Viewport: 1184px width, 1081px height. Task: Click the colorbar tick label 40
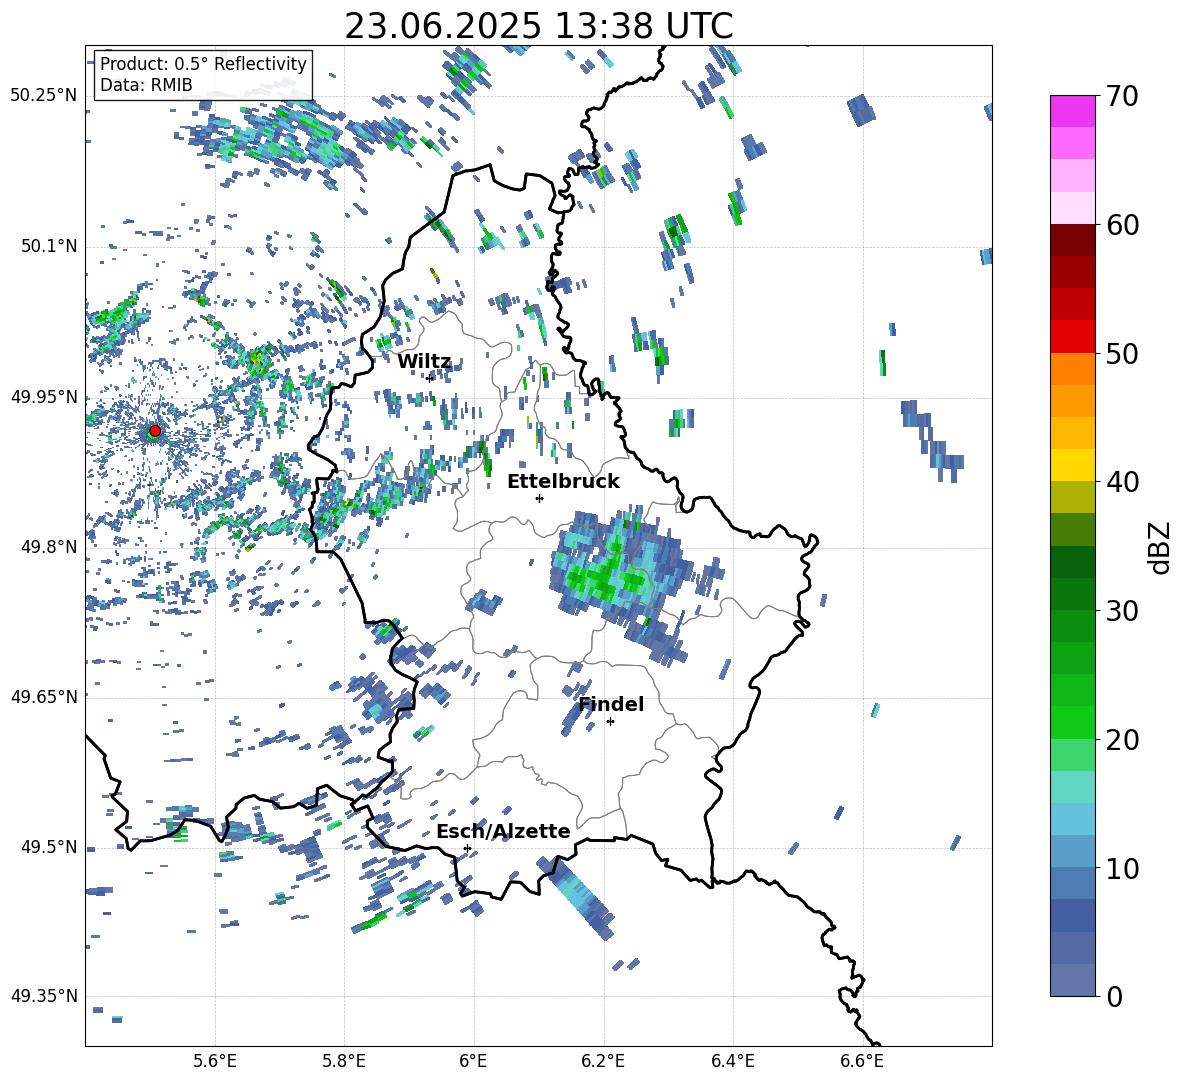tap(1122, 482)
